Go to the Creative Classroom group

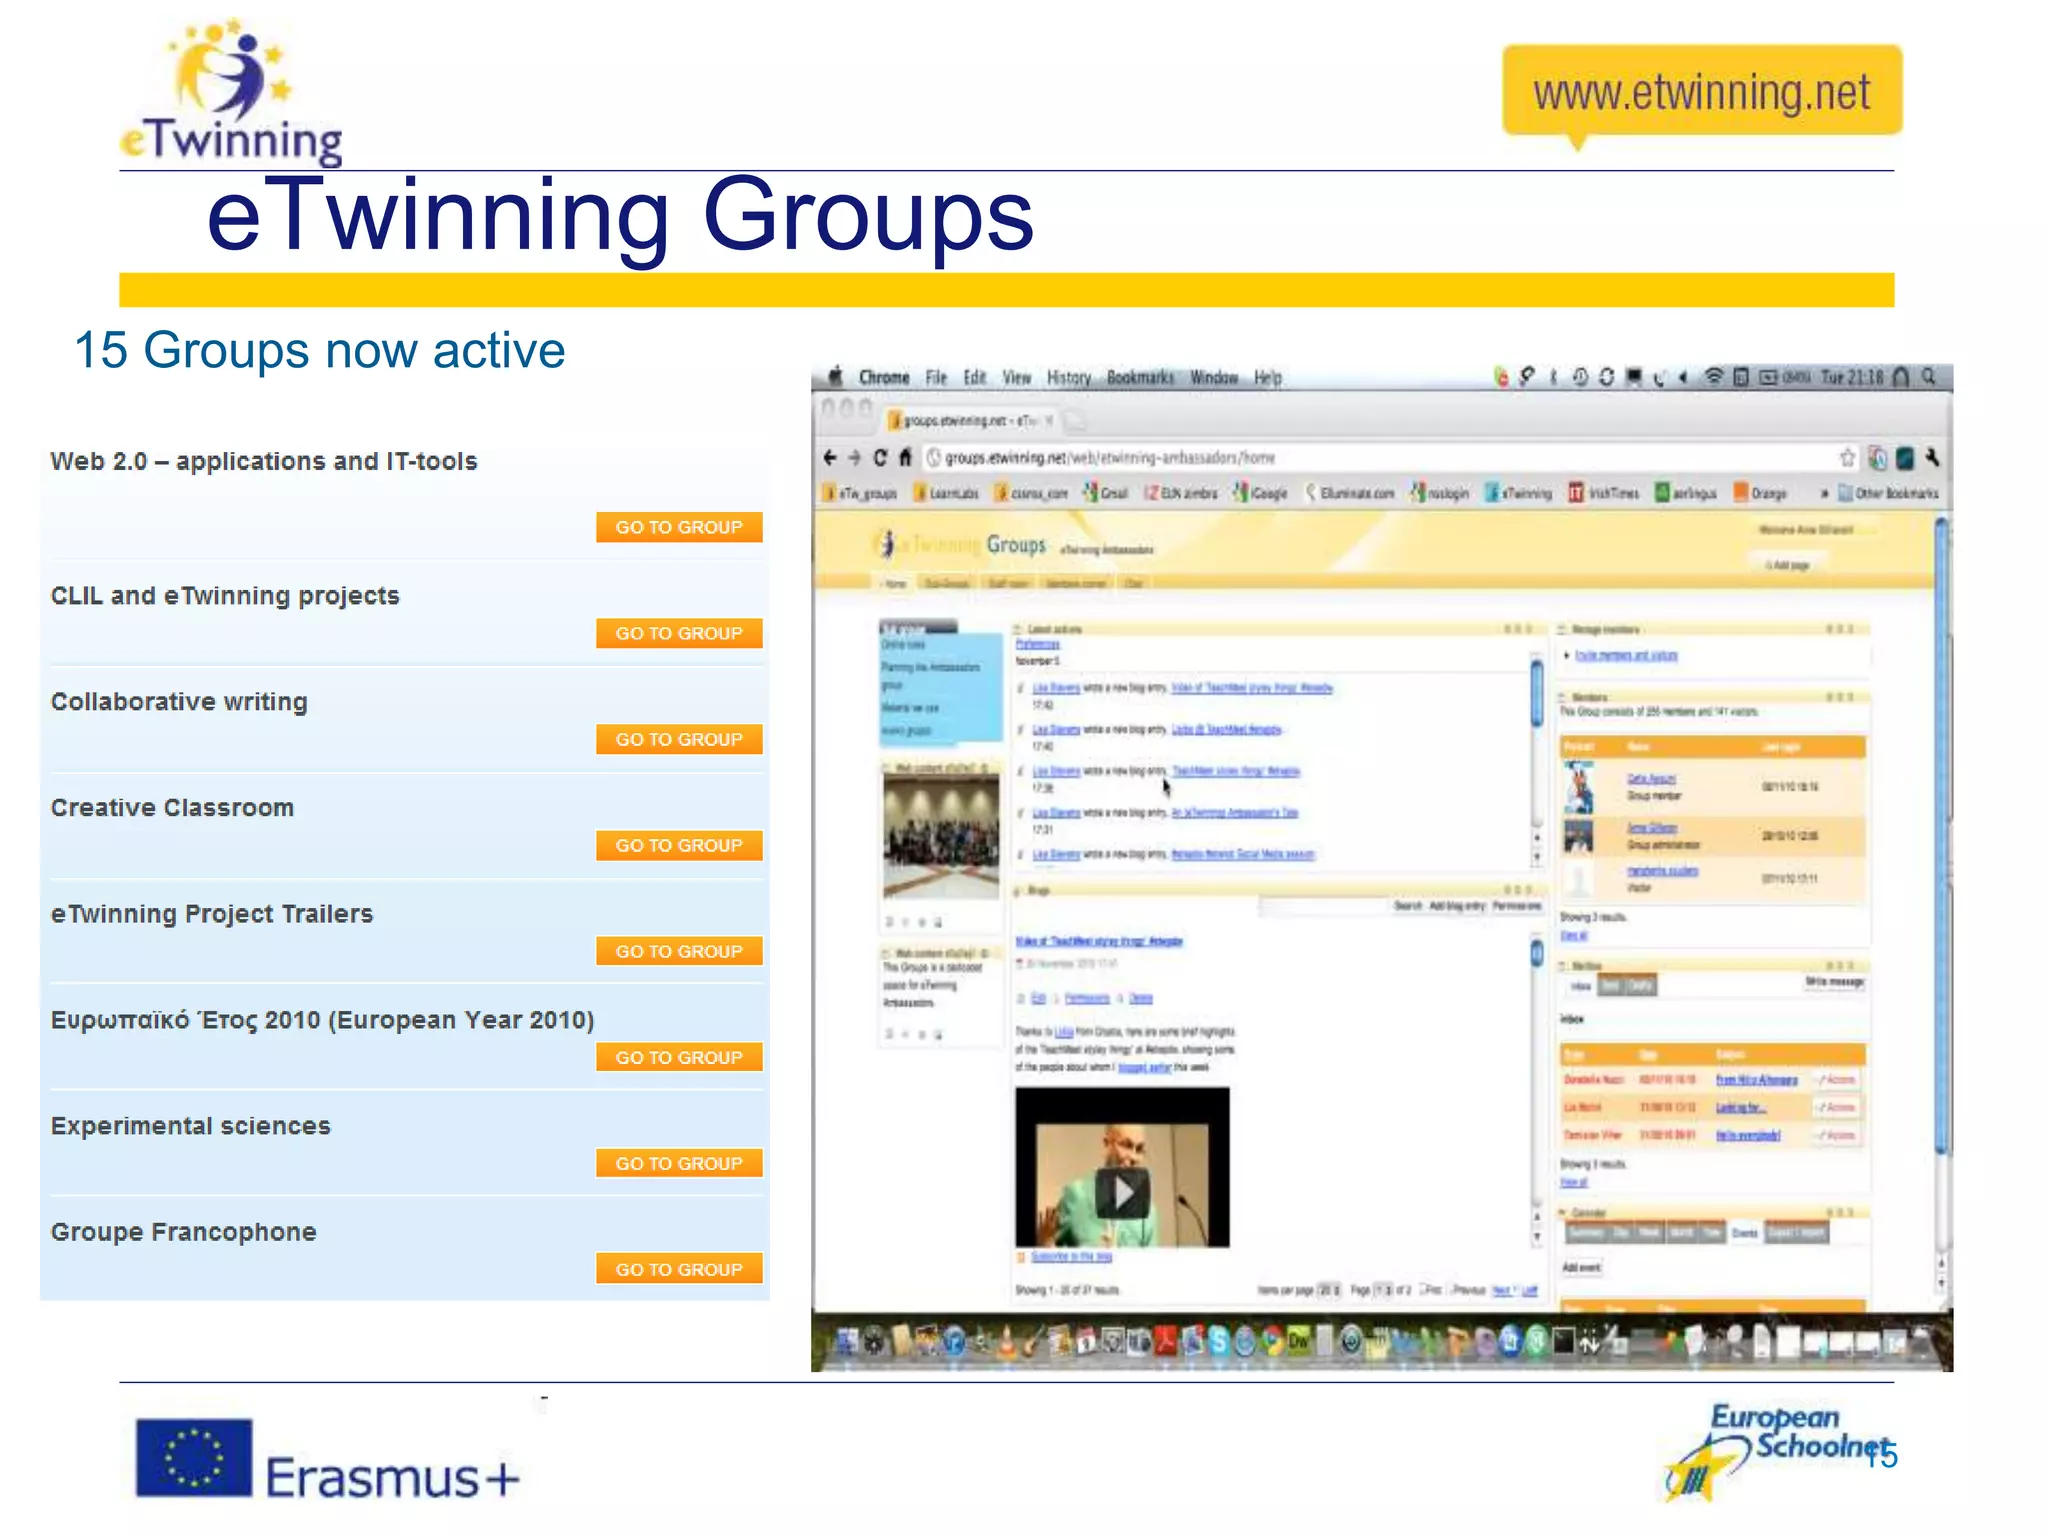(x=679, y=845)
